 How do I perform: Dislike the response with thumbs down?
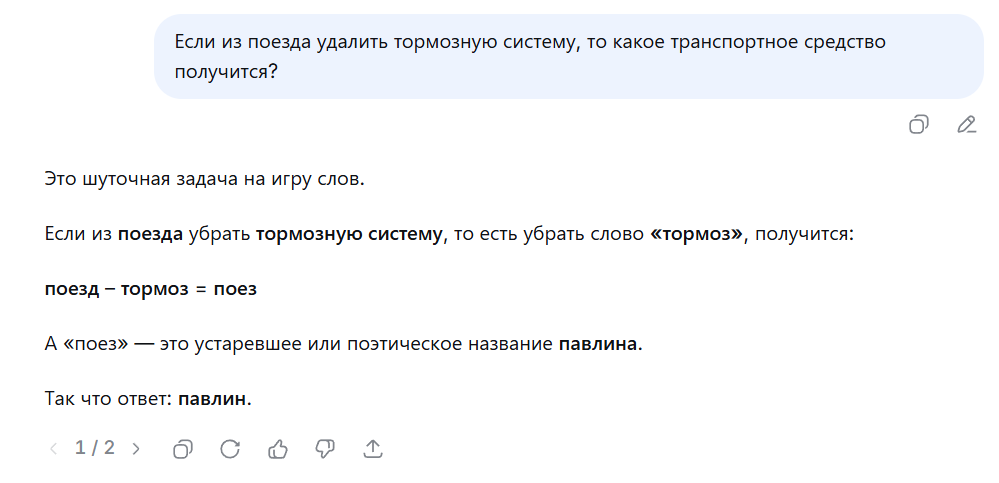tap(325, 449)
